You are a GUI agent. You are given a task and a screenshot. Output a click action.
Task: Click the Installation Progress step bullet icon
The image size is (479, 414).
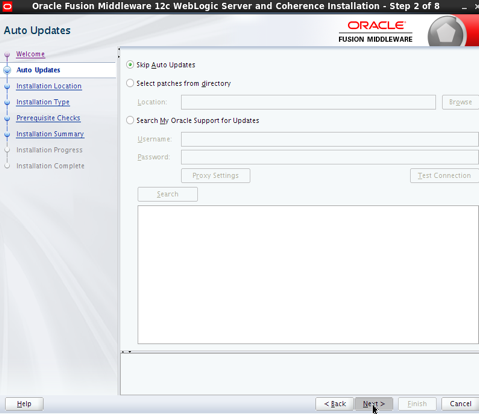click(7, 150)
